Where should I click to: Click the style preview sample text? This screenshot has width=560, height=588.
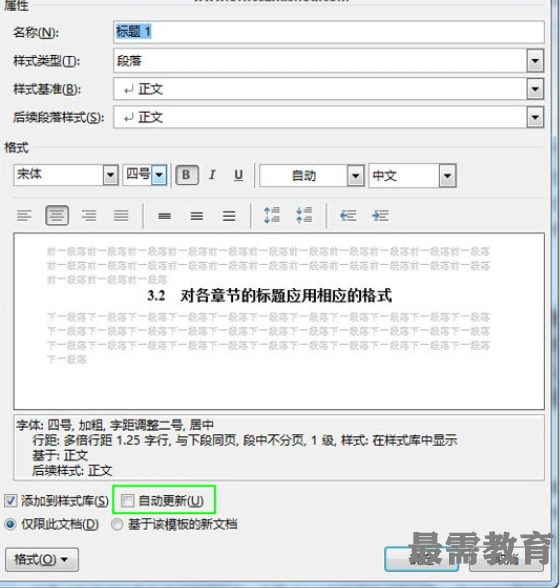pos(269,296)
